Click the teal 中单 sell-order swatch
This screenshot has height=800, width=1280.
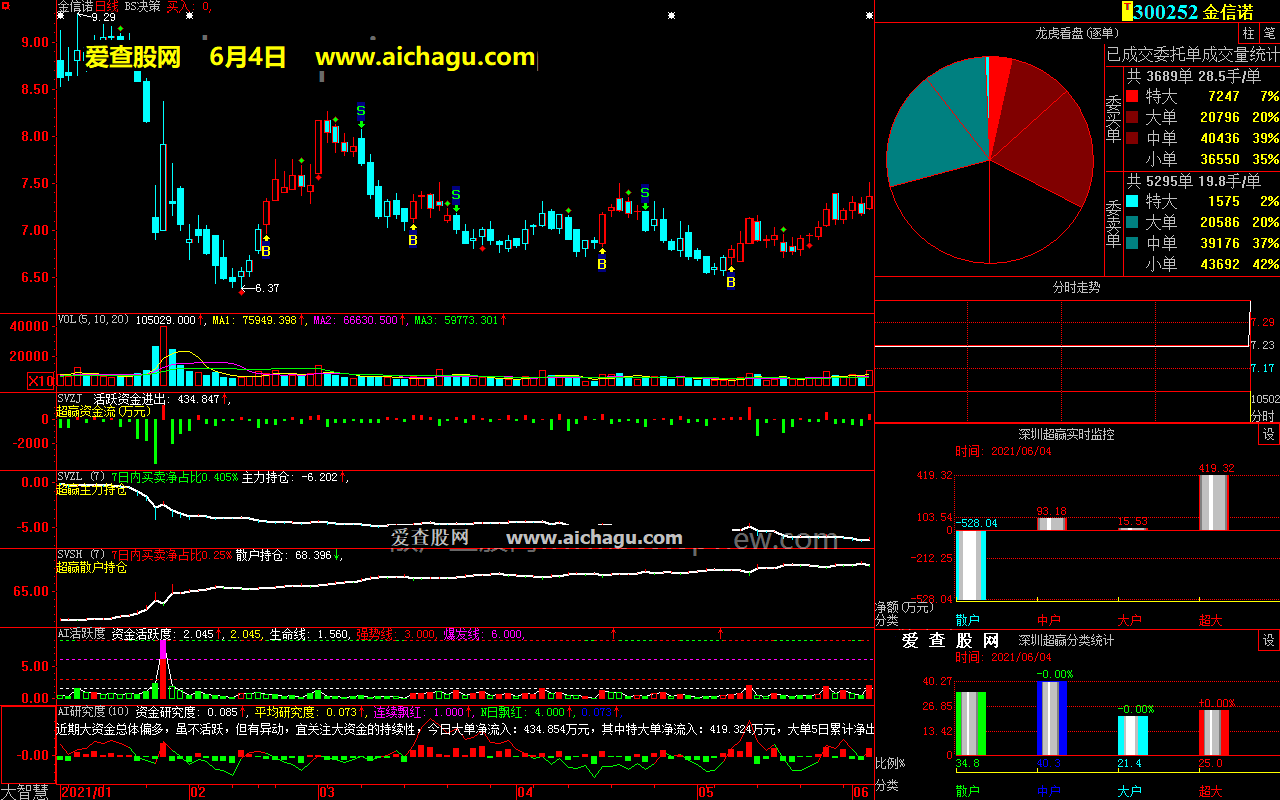(1132, 243)
